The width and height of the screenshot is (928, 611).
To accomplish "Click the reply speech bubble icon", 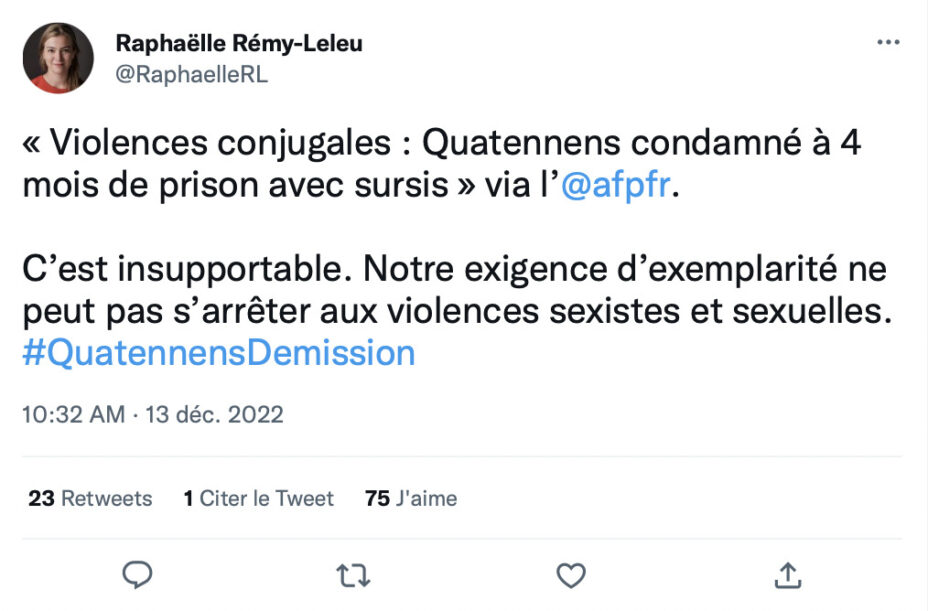I will click(x=137, y=574).
